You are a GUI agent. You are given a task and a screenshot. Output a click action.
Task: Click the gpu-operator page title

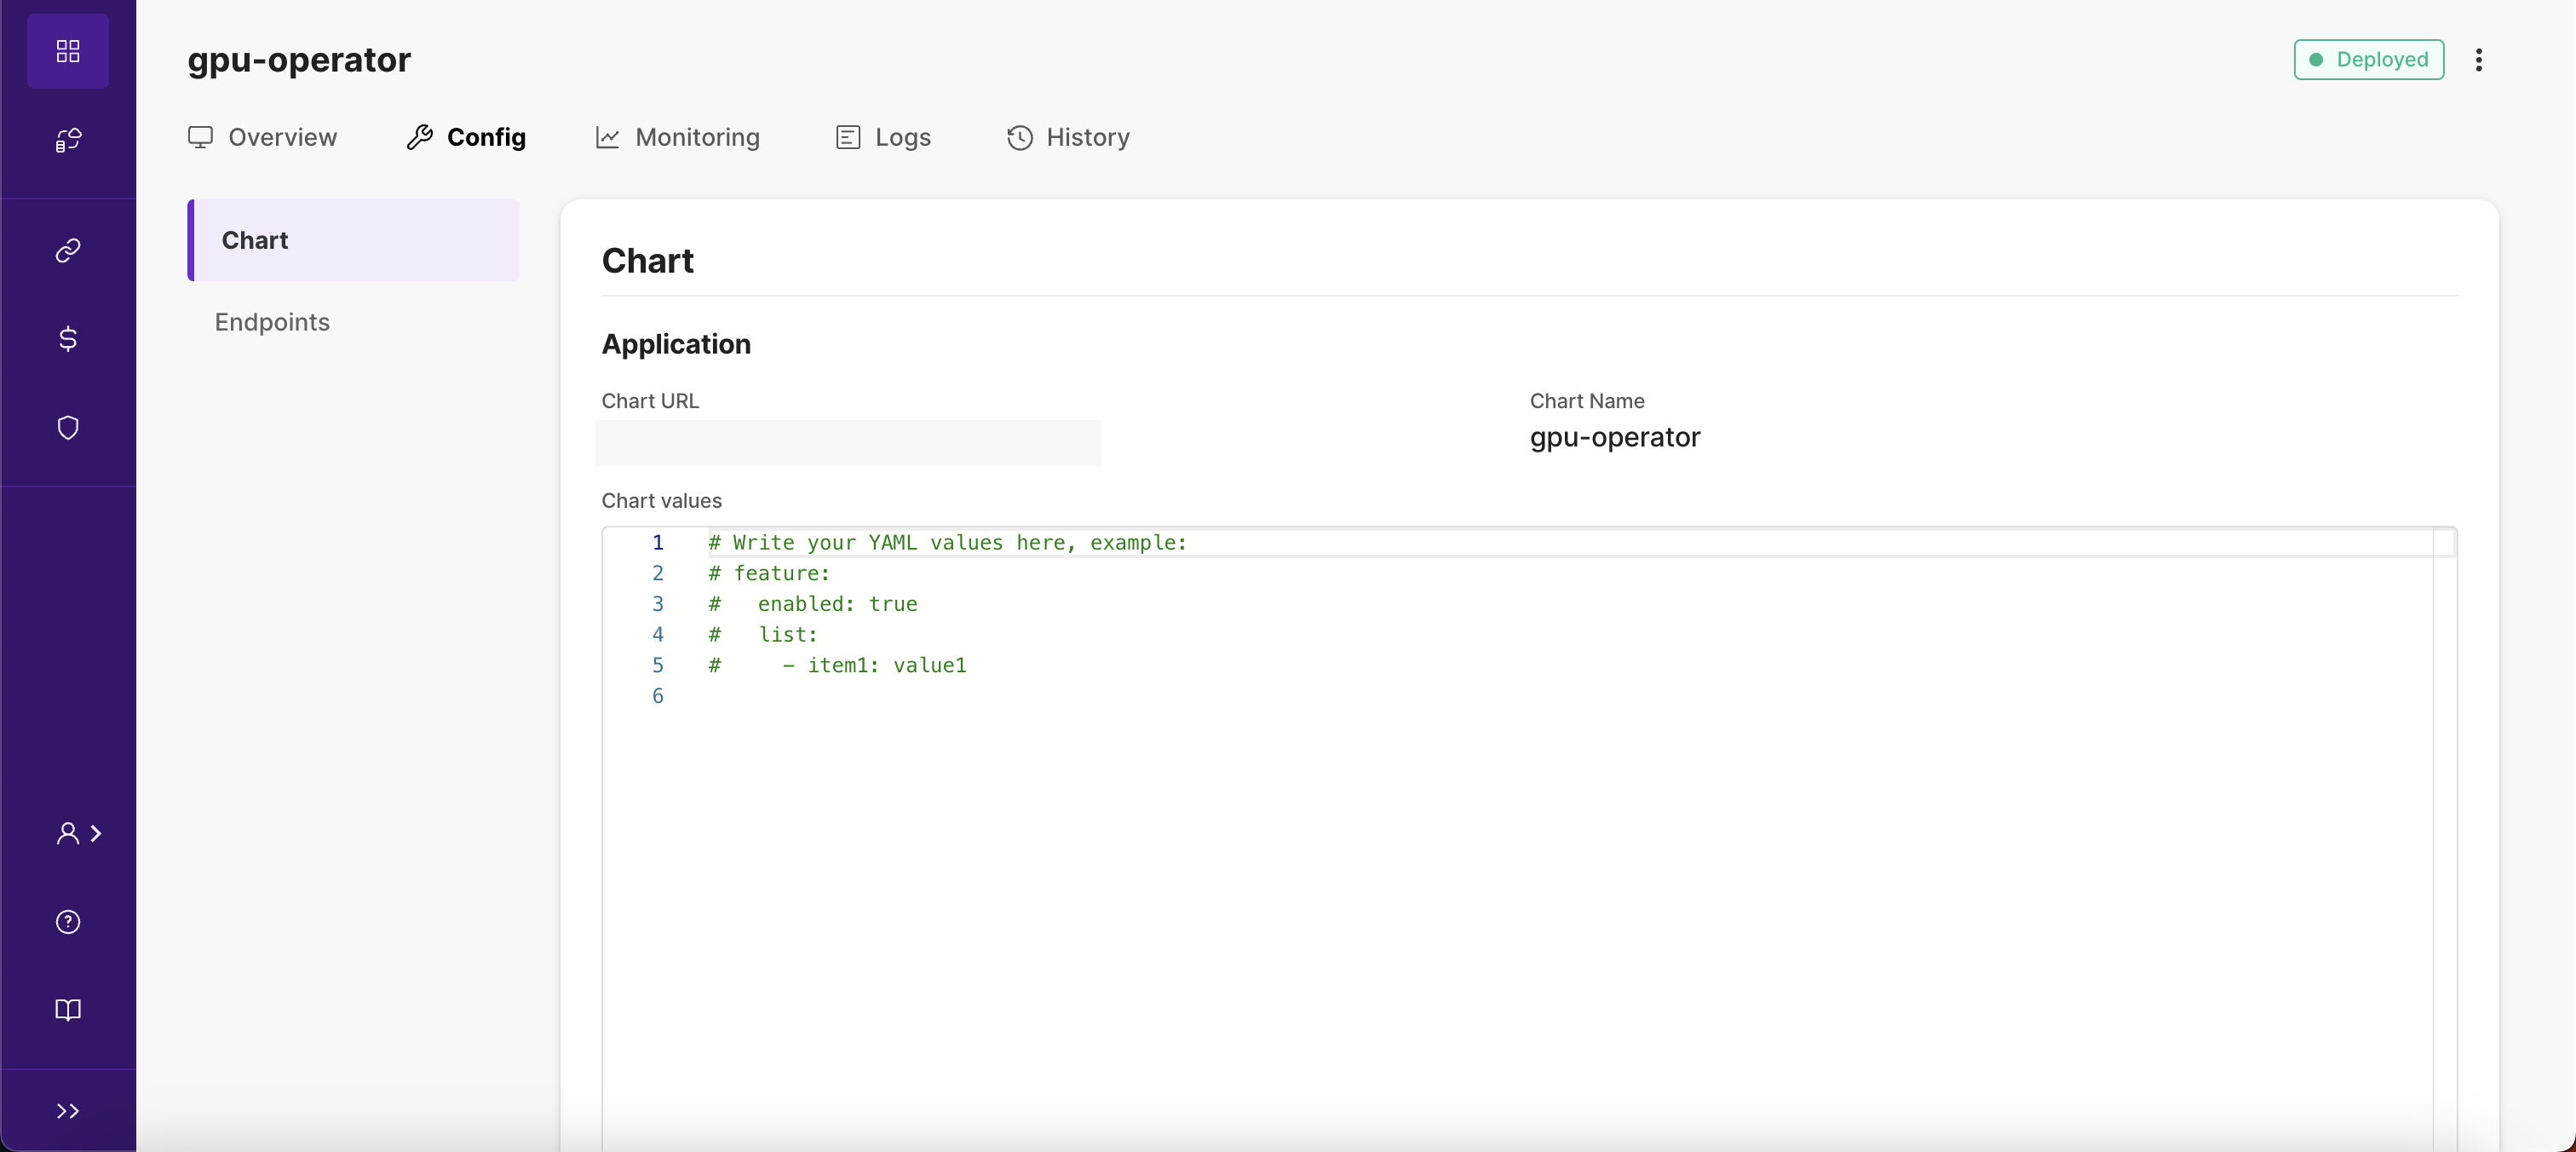(299, 60)
